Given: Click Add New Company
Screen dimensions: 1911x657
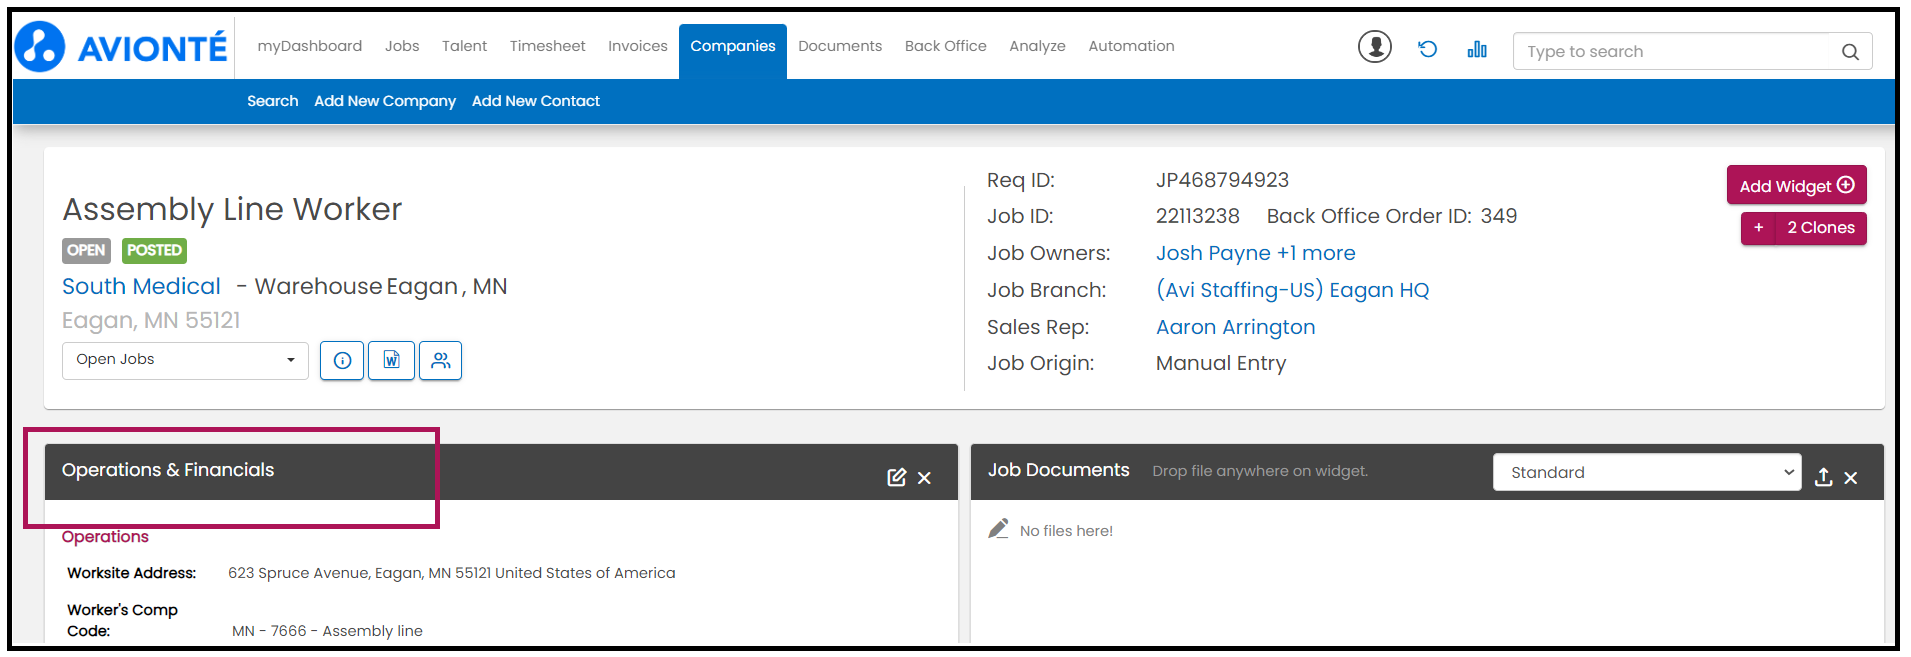Looking at the screenshot, I should tap(385, 101).
